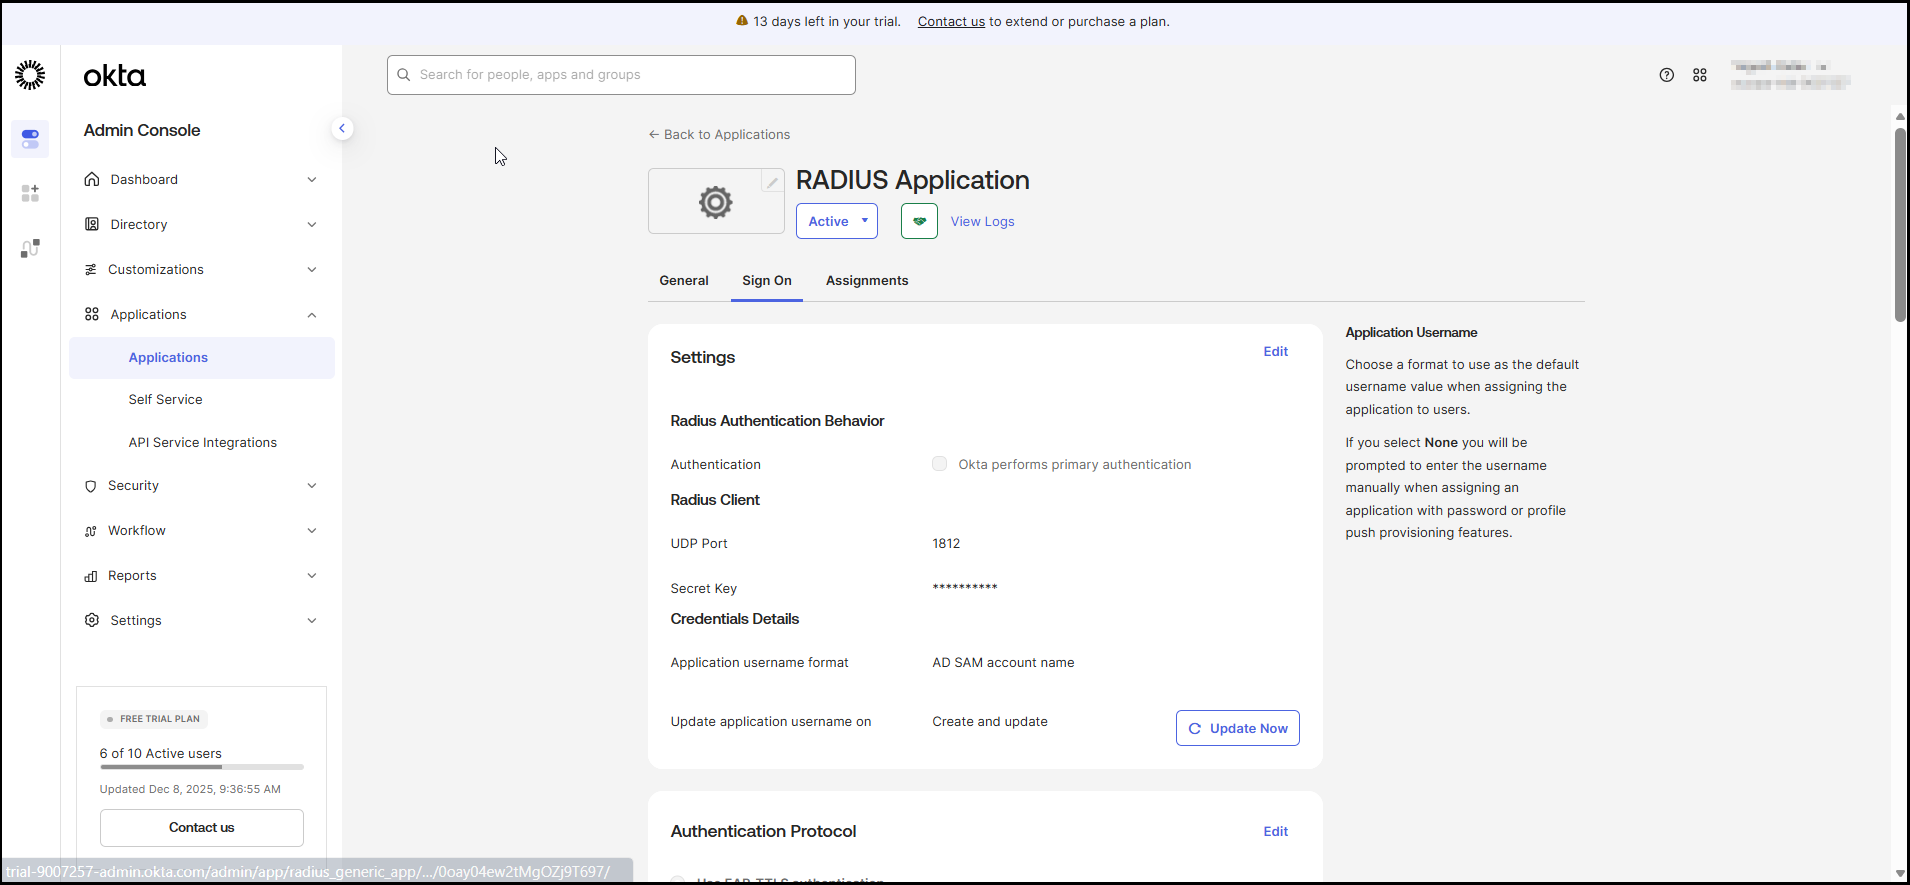Open the apps grid icon in header
This screenshot has width=1910, height=885.
point(1699,75)
